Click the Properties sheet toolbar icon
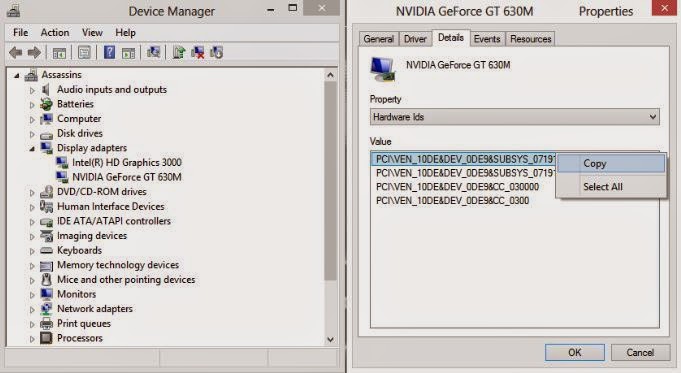This screenshot has width=681, height=373. tap(84, 53)
